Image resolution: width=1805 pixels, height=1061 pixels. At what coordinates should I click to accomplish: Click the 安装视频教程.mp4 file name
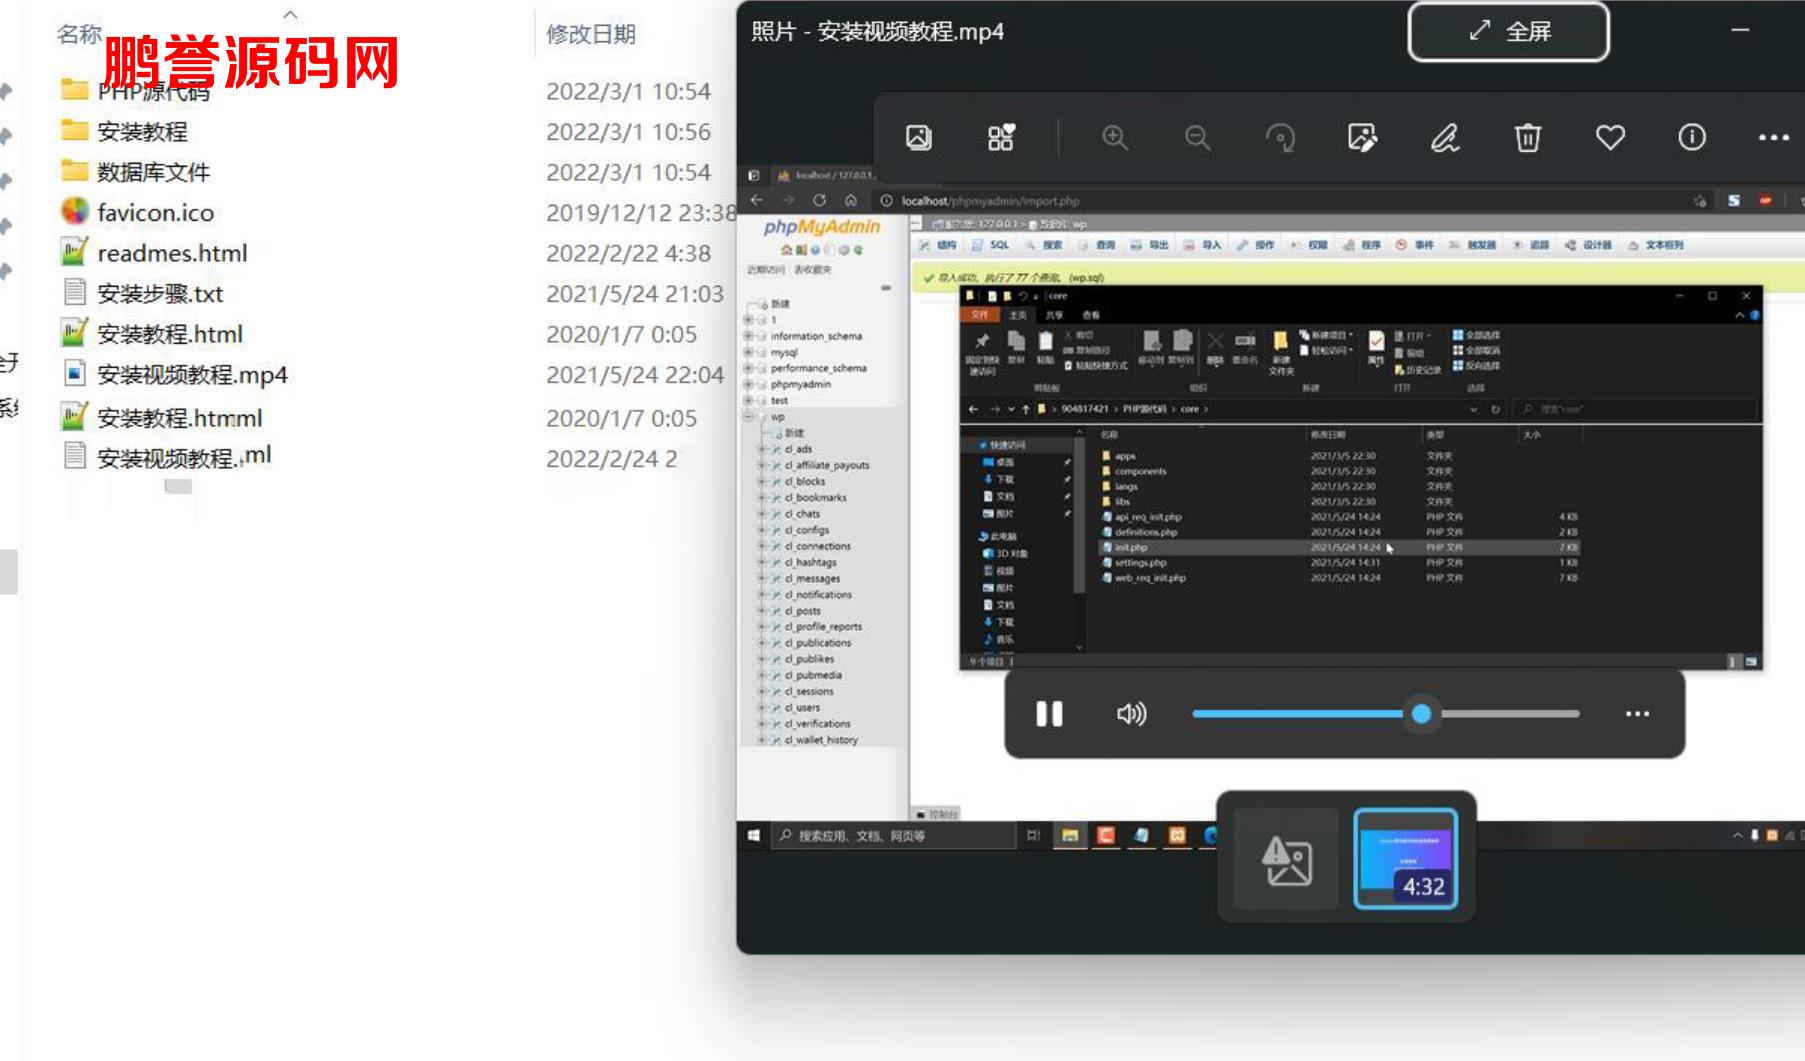(192, 375)
